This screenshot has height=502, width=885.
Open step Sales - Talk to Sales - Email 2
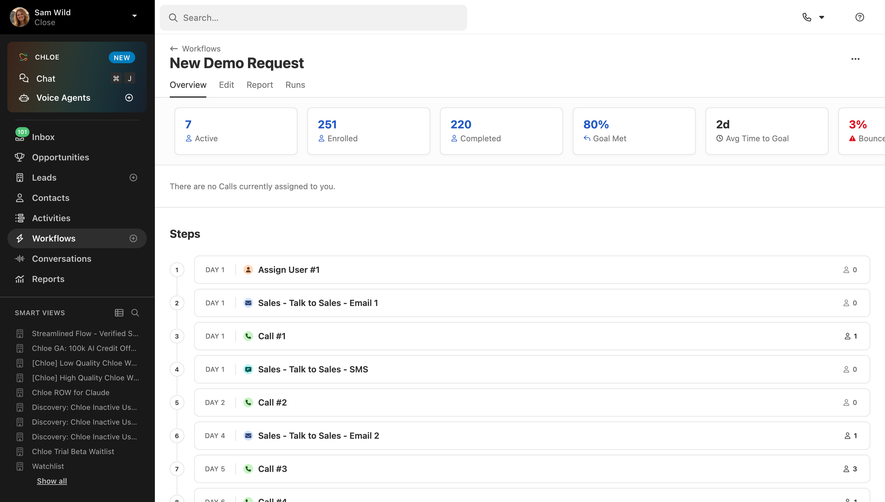532,436
